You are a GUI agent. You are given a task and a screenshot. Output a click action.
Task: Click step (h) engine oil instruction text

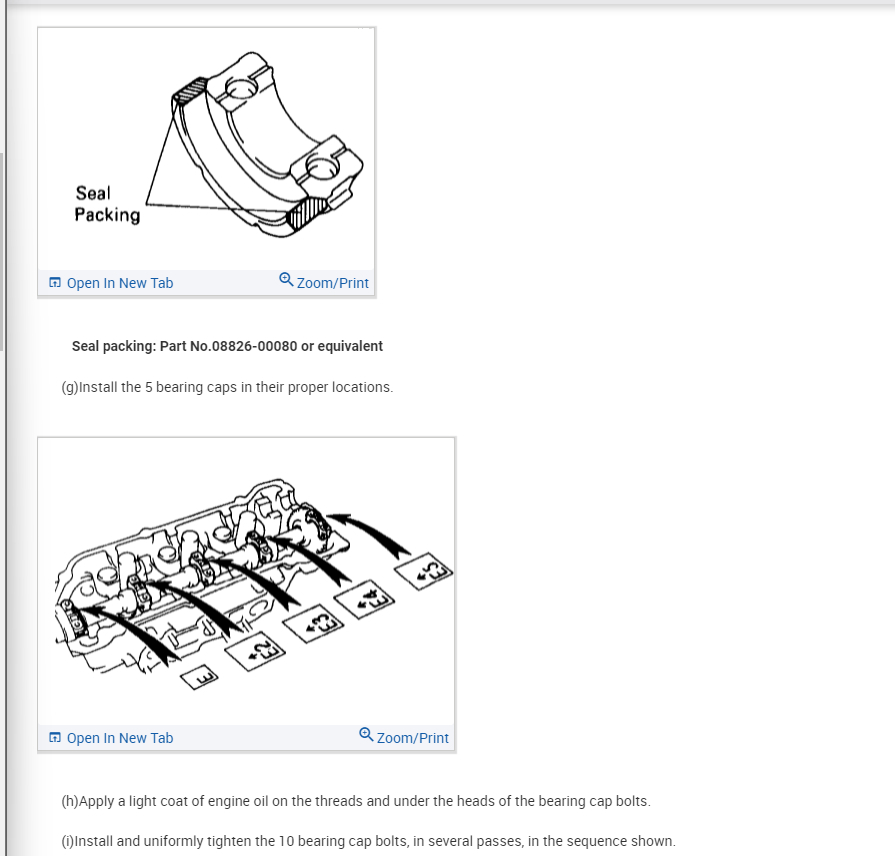point(356,801)
